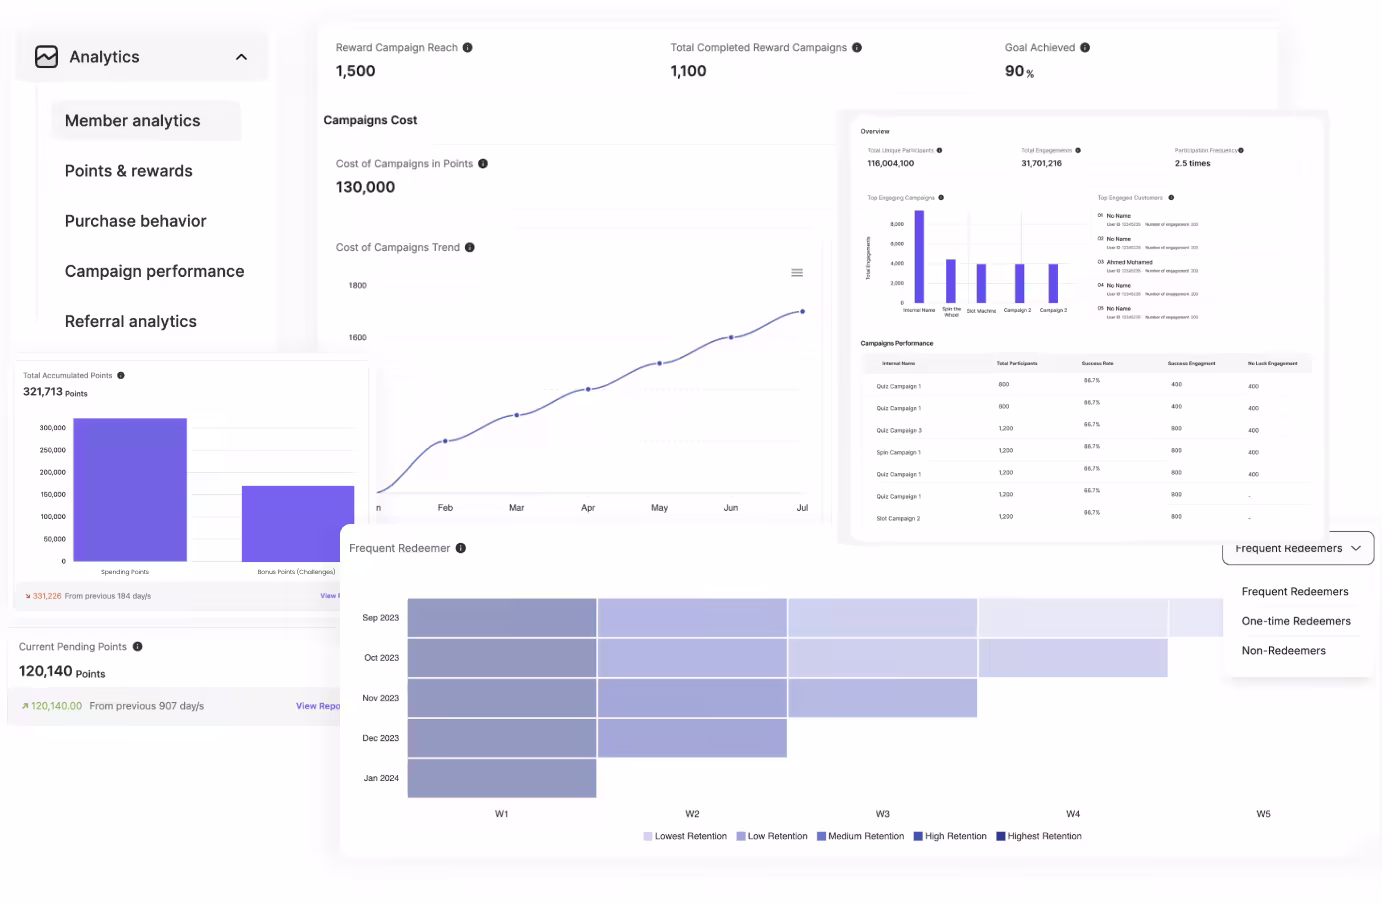Click info icon beside Top Engaged Customers

click(x=1171, y=198)
